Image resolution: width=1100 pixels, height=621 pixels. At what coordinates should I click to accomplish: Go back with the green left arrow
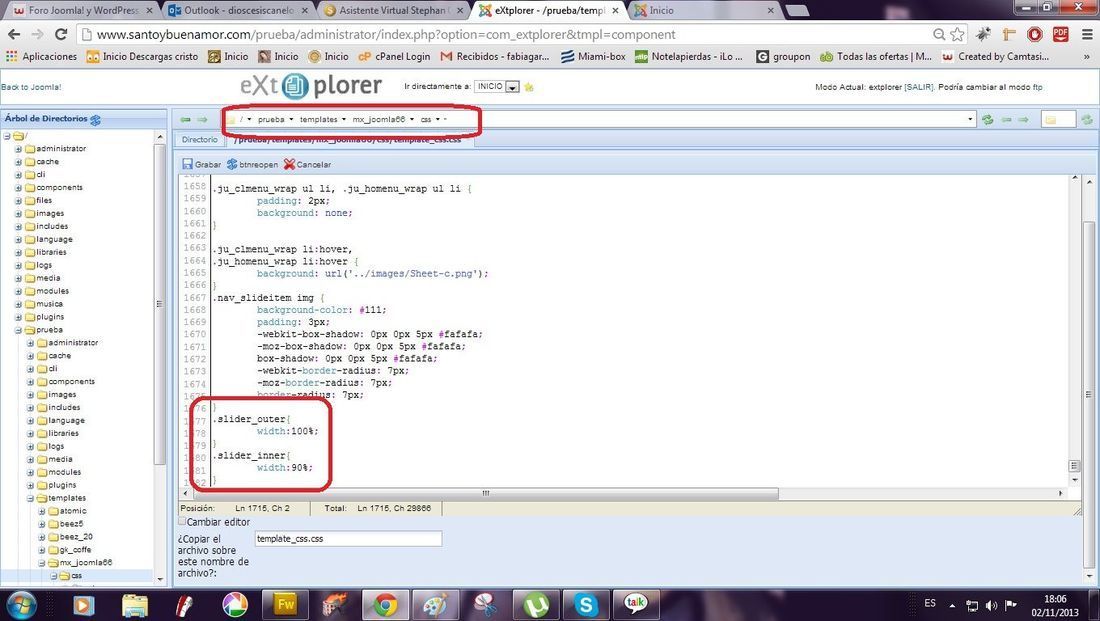(185, 120)
